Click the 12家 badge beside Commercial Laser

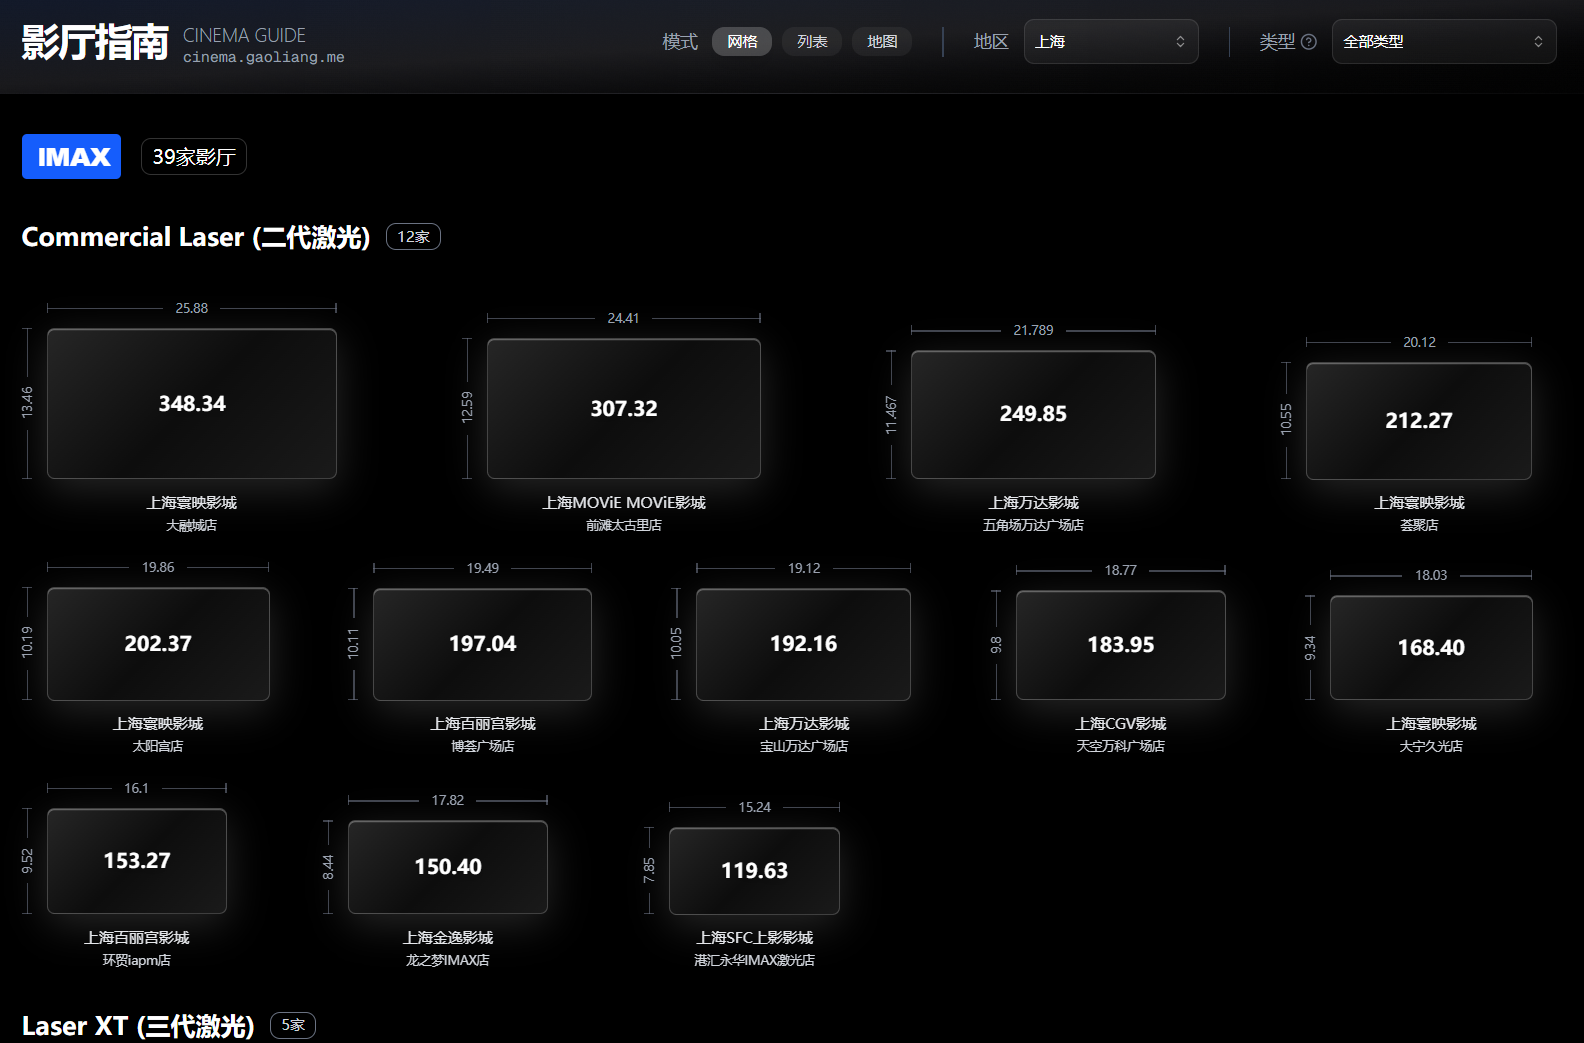pos(413,237)
